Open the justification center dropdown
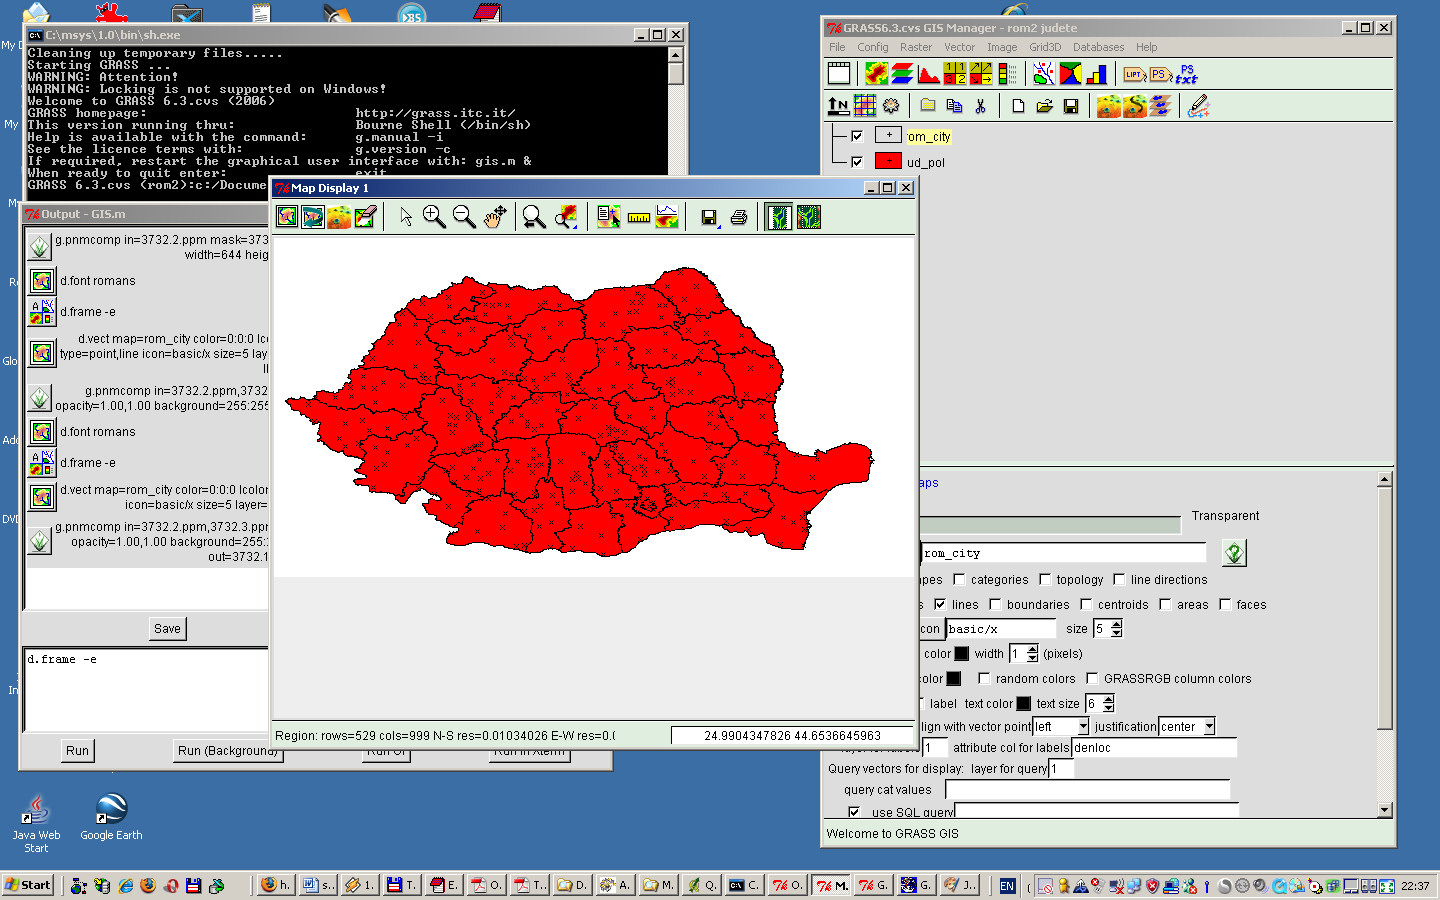This screenshot has width=1440, height=900. tap(1209, 726)
